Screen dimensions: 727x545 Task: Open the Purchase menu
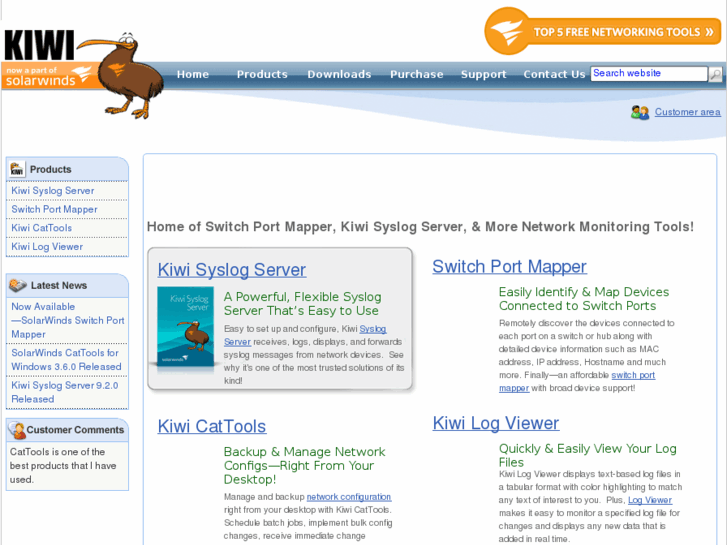[416, 74]
